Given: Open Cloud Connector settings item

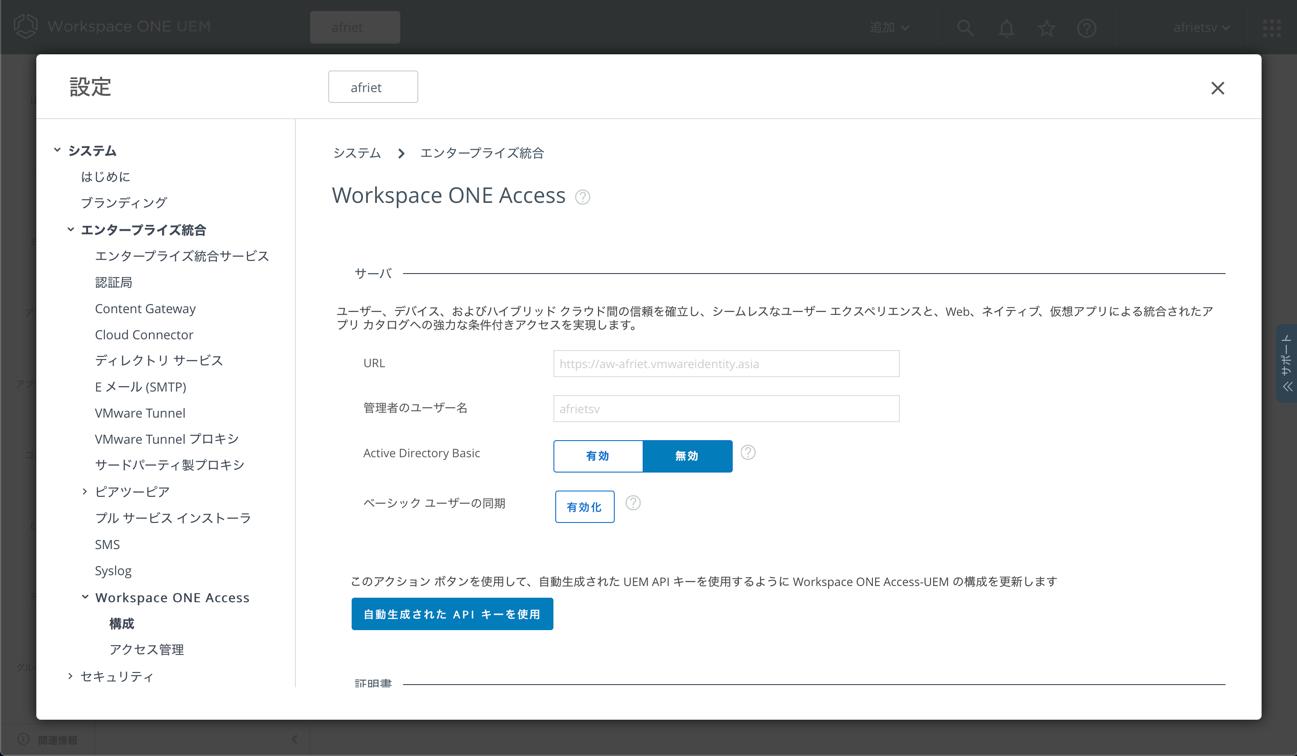Looking at the screenshot, I should click(x=144, y=335).
